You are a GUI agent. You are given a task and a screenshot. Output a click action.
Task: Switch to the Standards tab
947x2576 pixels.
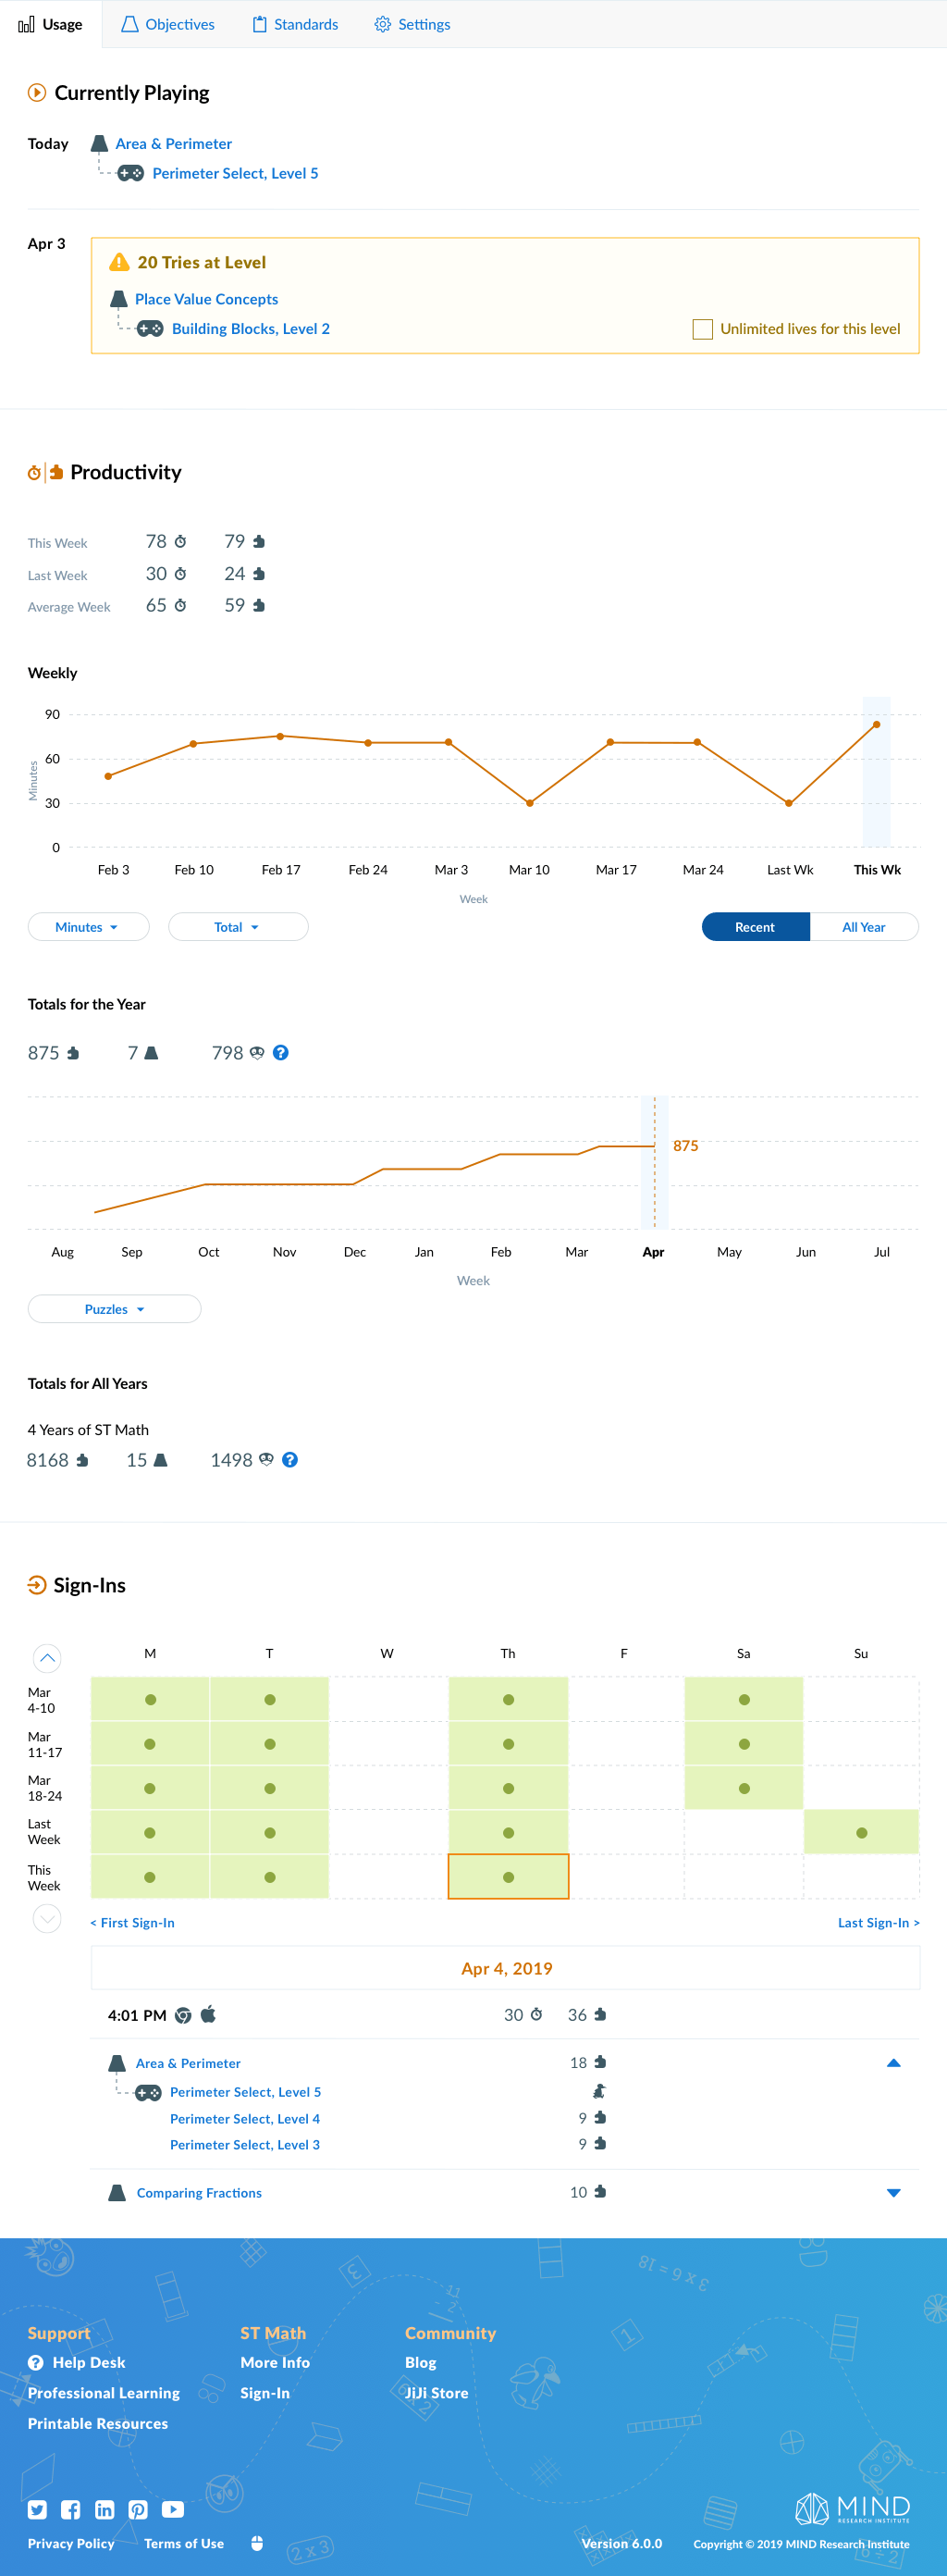pyautogui.click(x=295, y=24)
